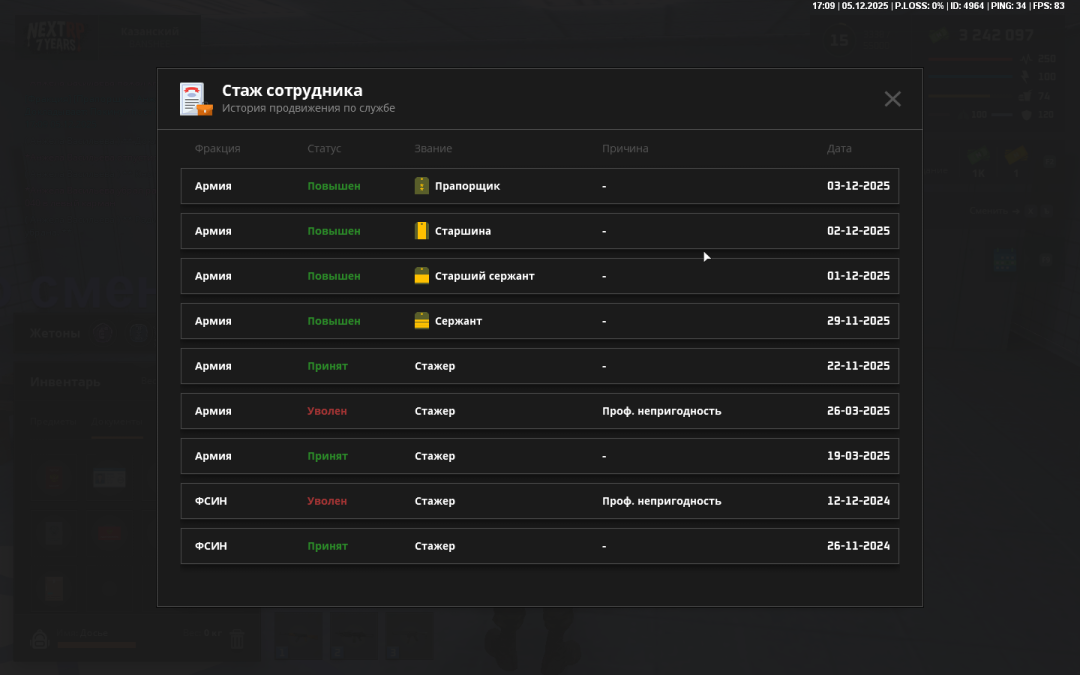Click the employee record document icon in header

tap(195, 99)
